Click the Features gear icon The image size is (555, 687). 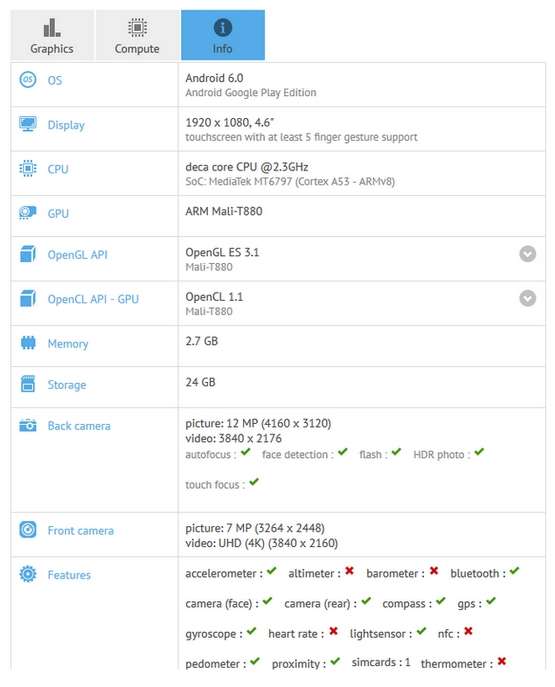(x=28, y=574)
